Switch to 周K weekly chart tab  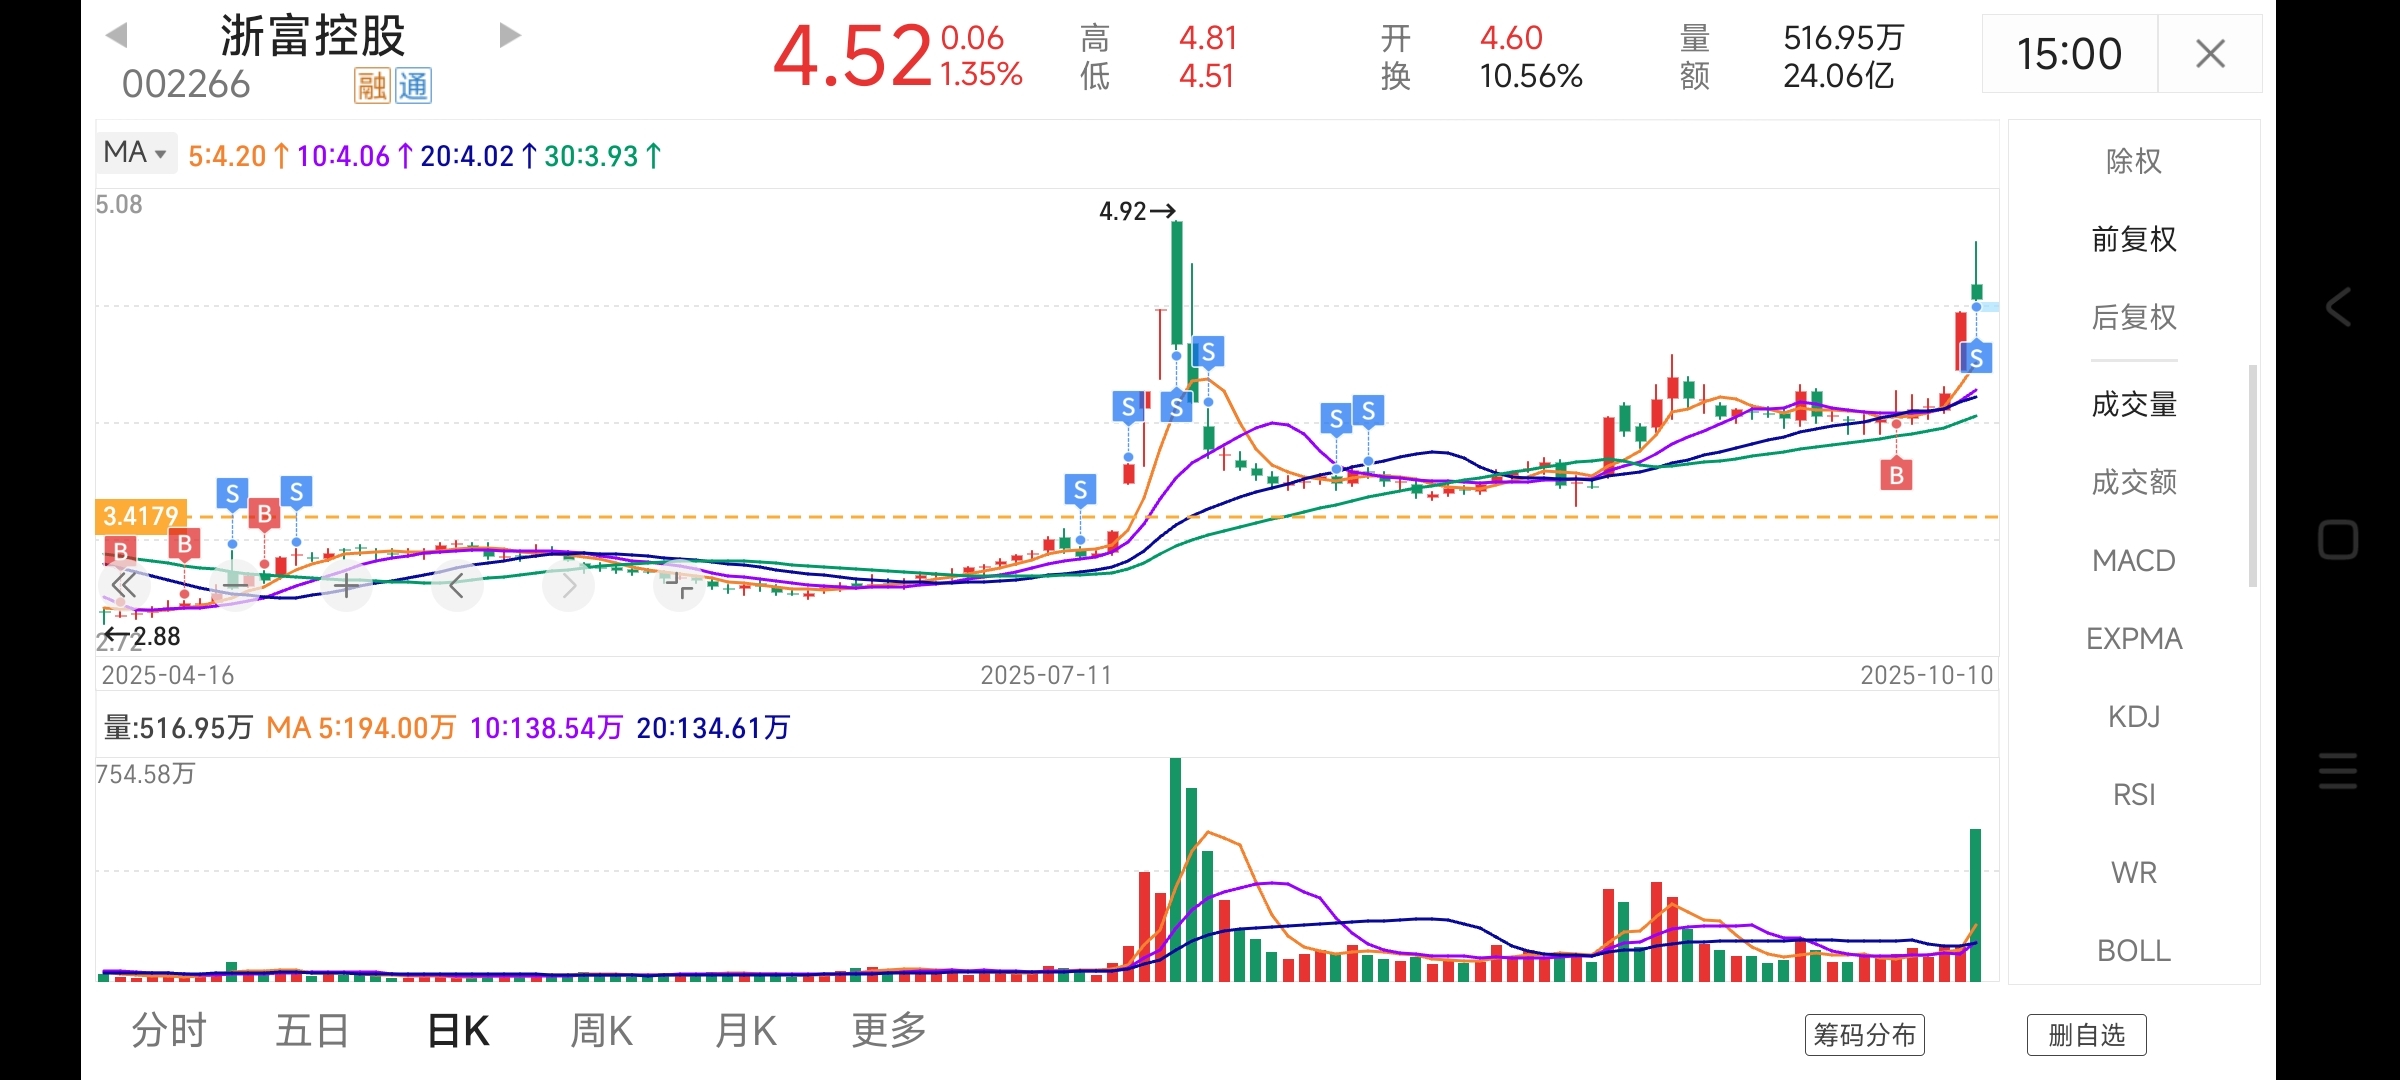601,1030
